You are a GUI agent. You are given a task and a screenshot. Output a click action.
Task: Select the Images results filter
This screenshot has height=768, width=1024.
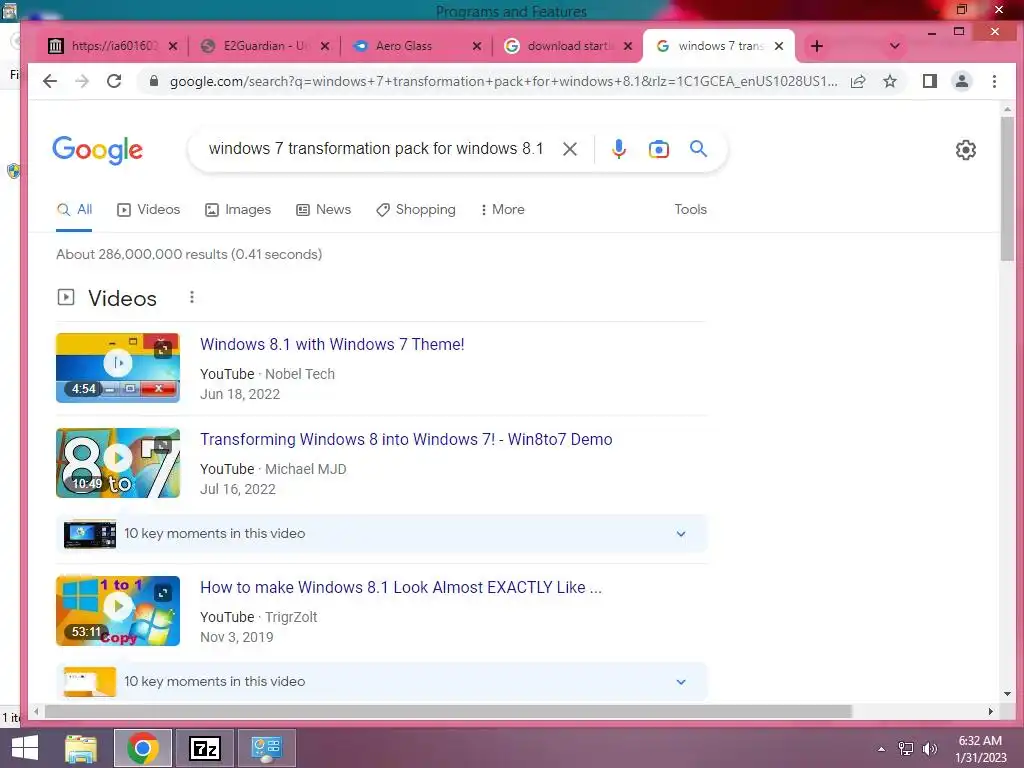(238, 210)
